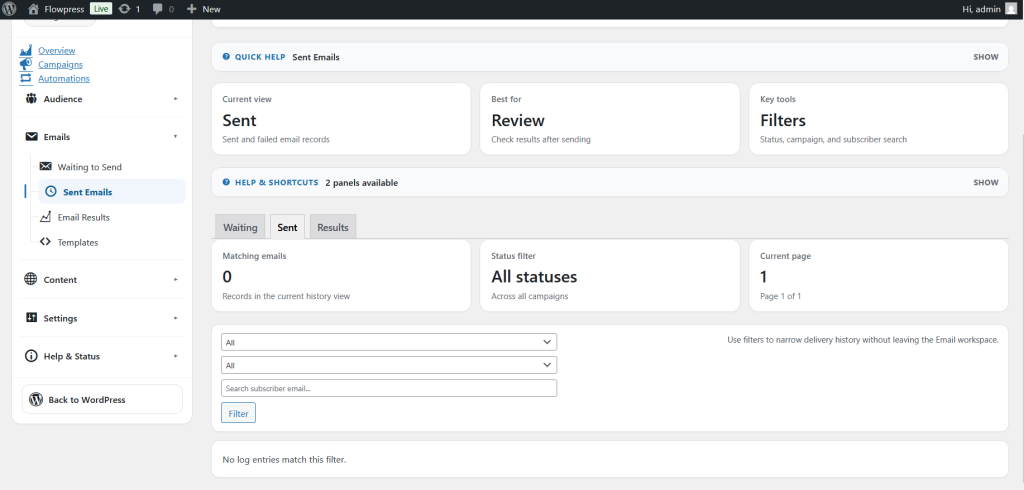Image resolution: width=1024 pixels, height=490 pixels.
Task: Click the Back to WordPress button
Action: (x=103, y=399)
